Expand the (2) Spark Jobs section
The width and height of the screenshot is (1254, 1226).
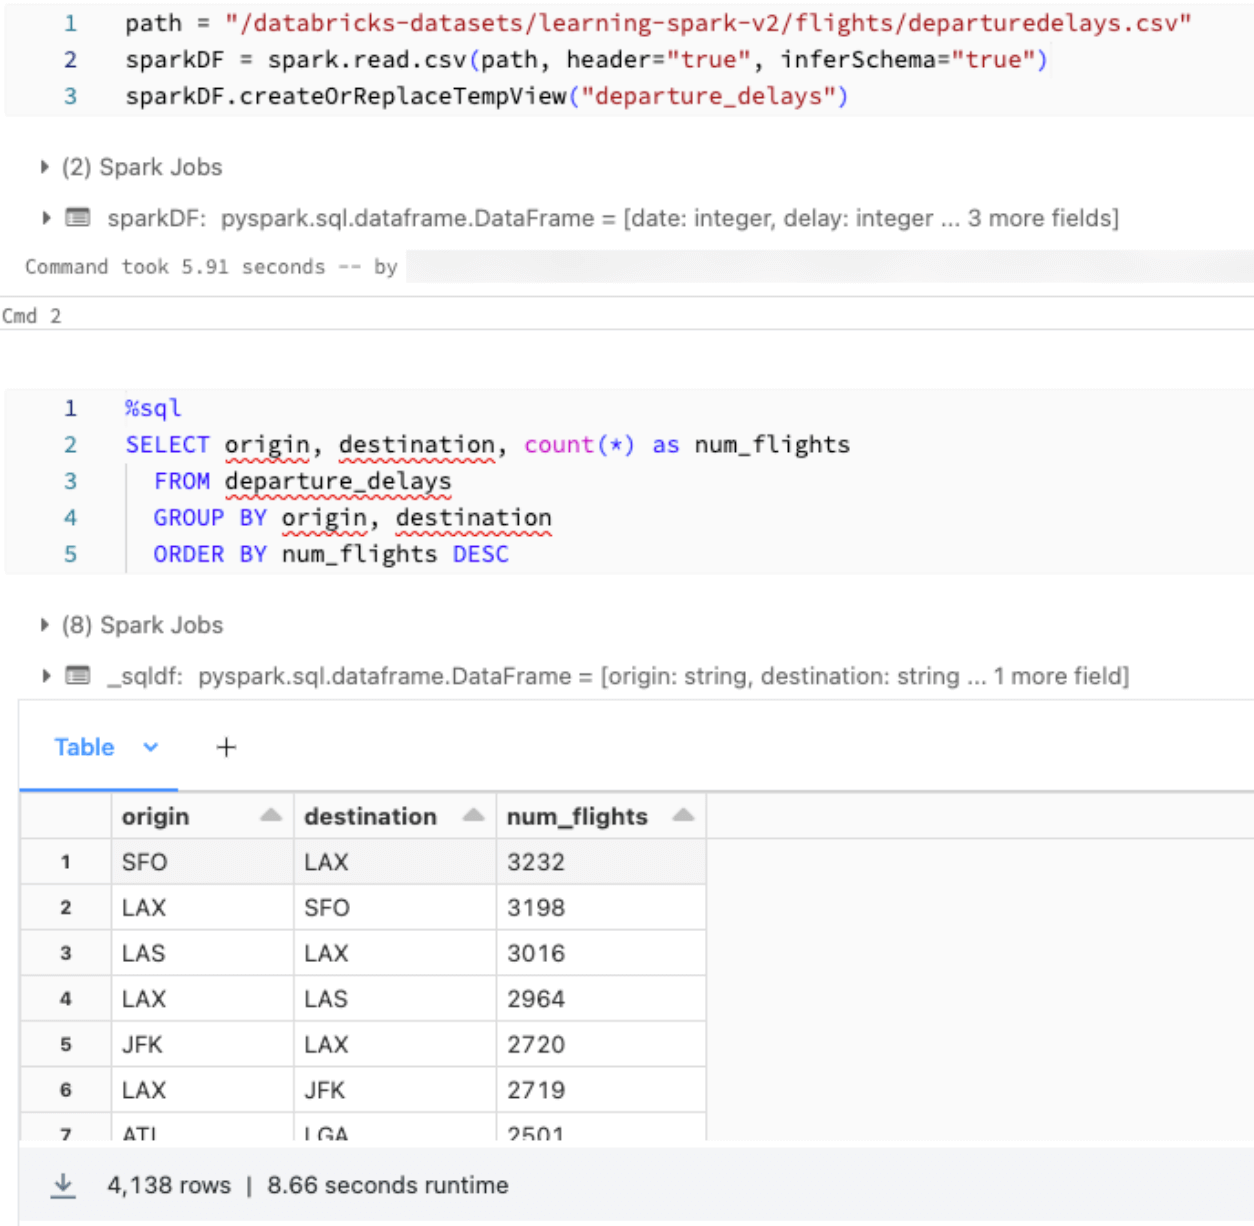(44, 167)
